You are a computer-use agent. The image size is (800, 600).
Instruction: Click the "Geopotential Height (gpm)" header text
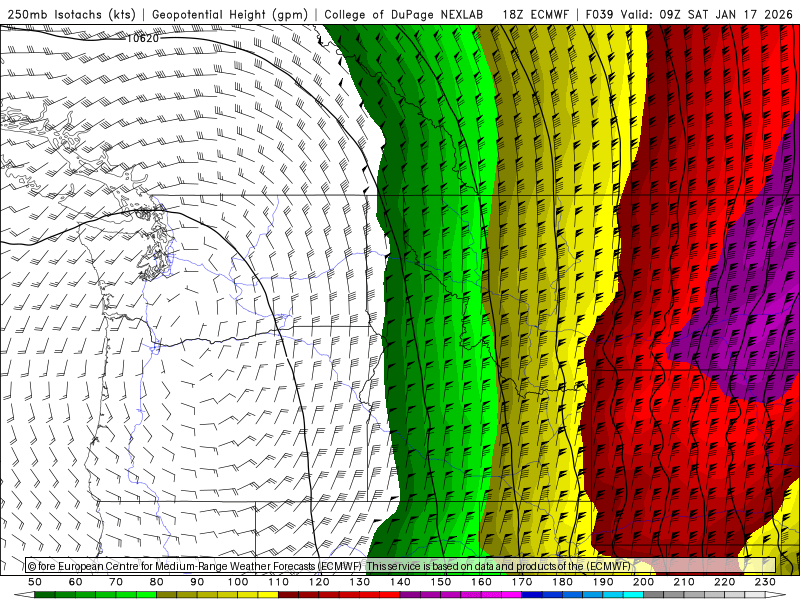click(230, 15)
